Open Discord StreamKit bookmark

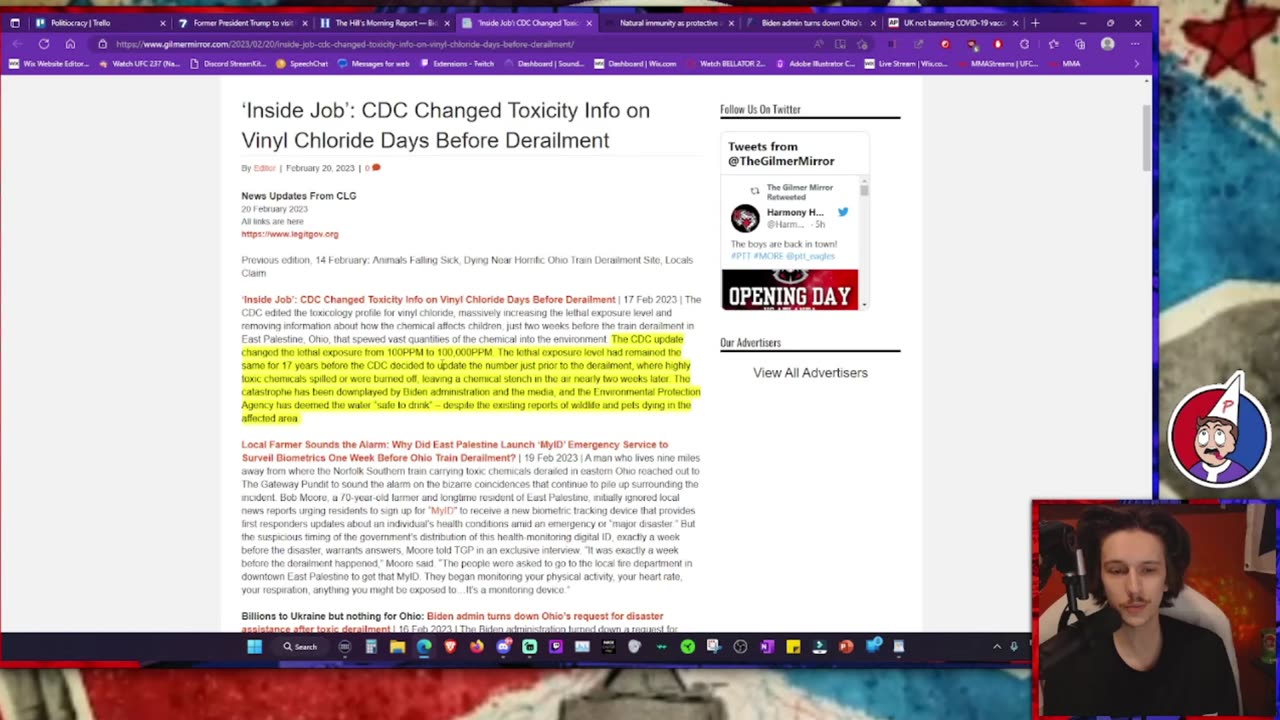click(229, 64)
